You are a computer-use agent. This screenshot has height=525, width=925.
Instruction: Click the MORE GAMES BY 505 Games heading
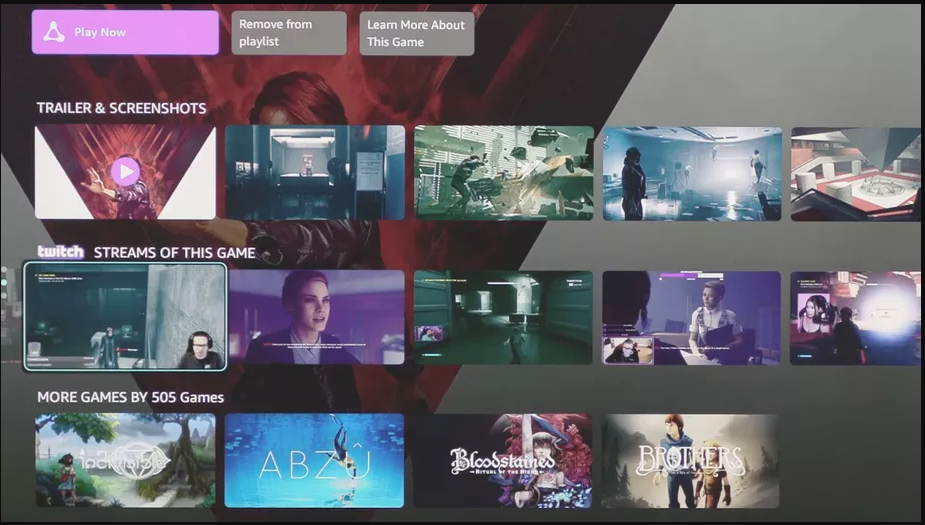pos(130,397)
